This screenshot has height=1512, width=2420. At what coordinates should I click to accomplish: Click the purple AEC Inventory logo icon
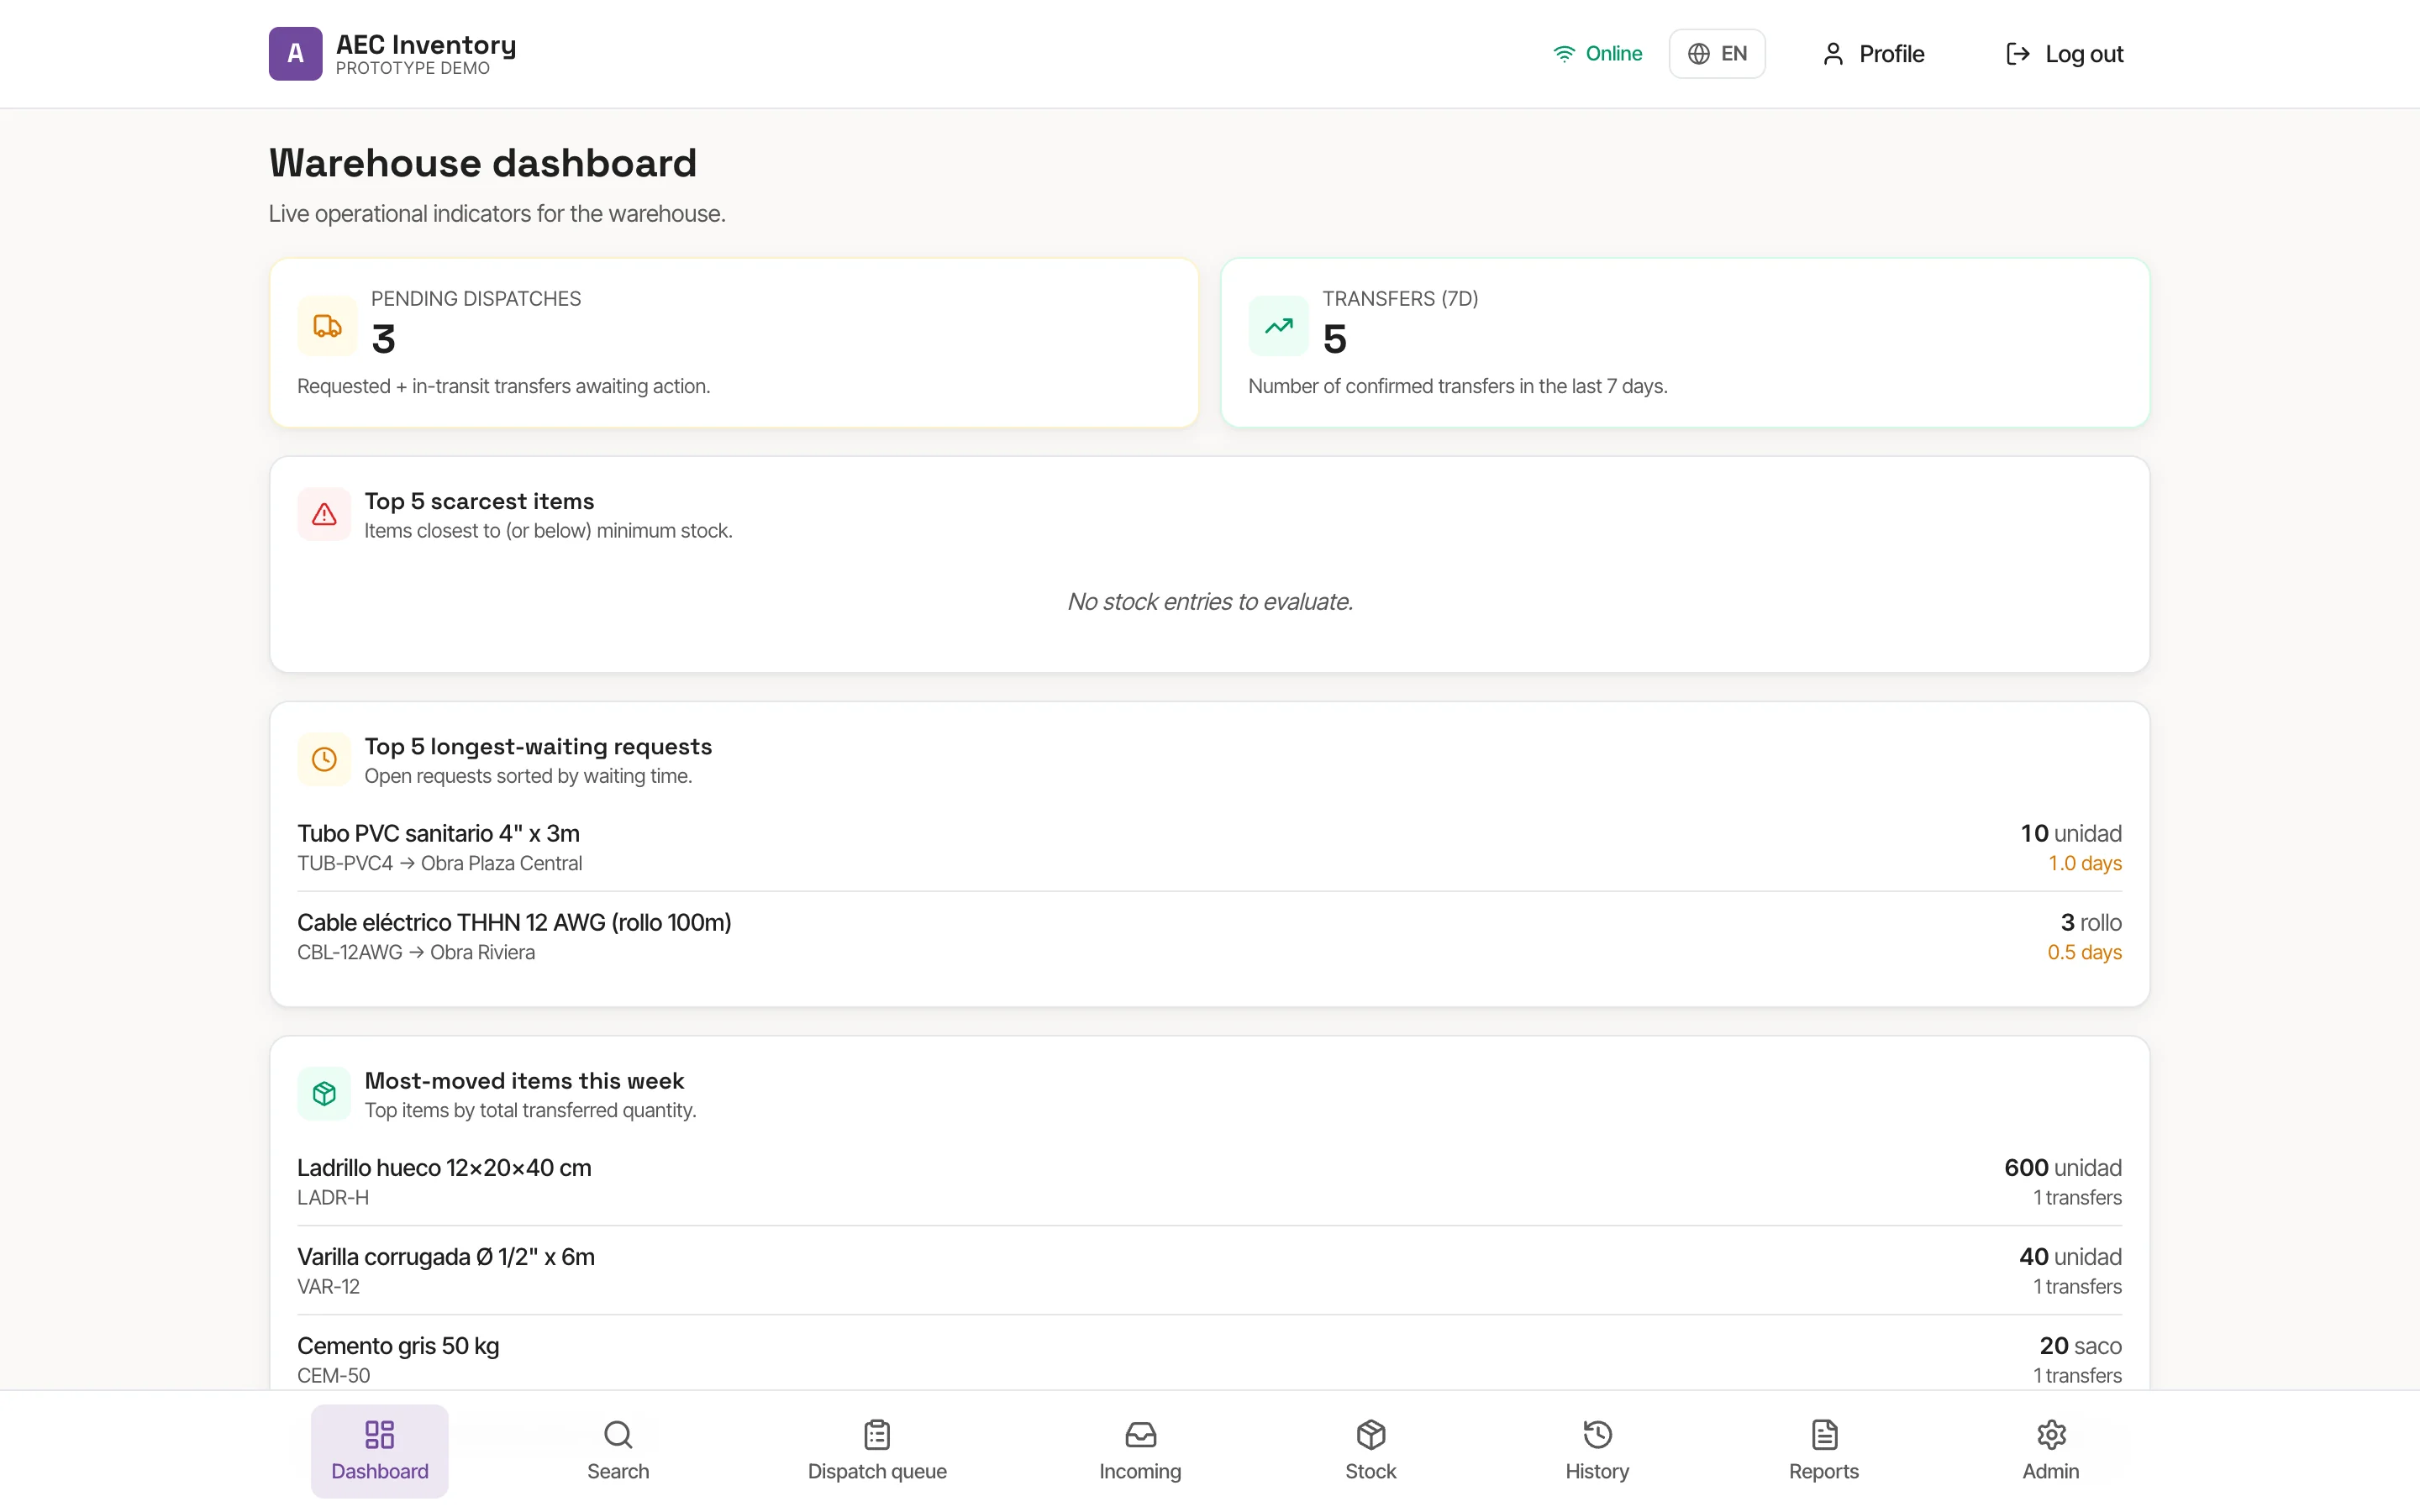coord(295,53)
